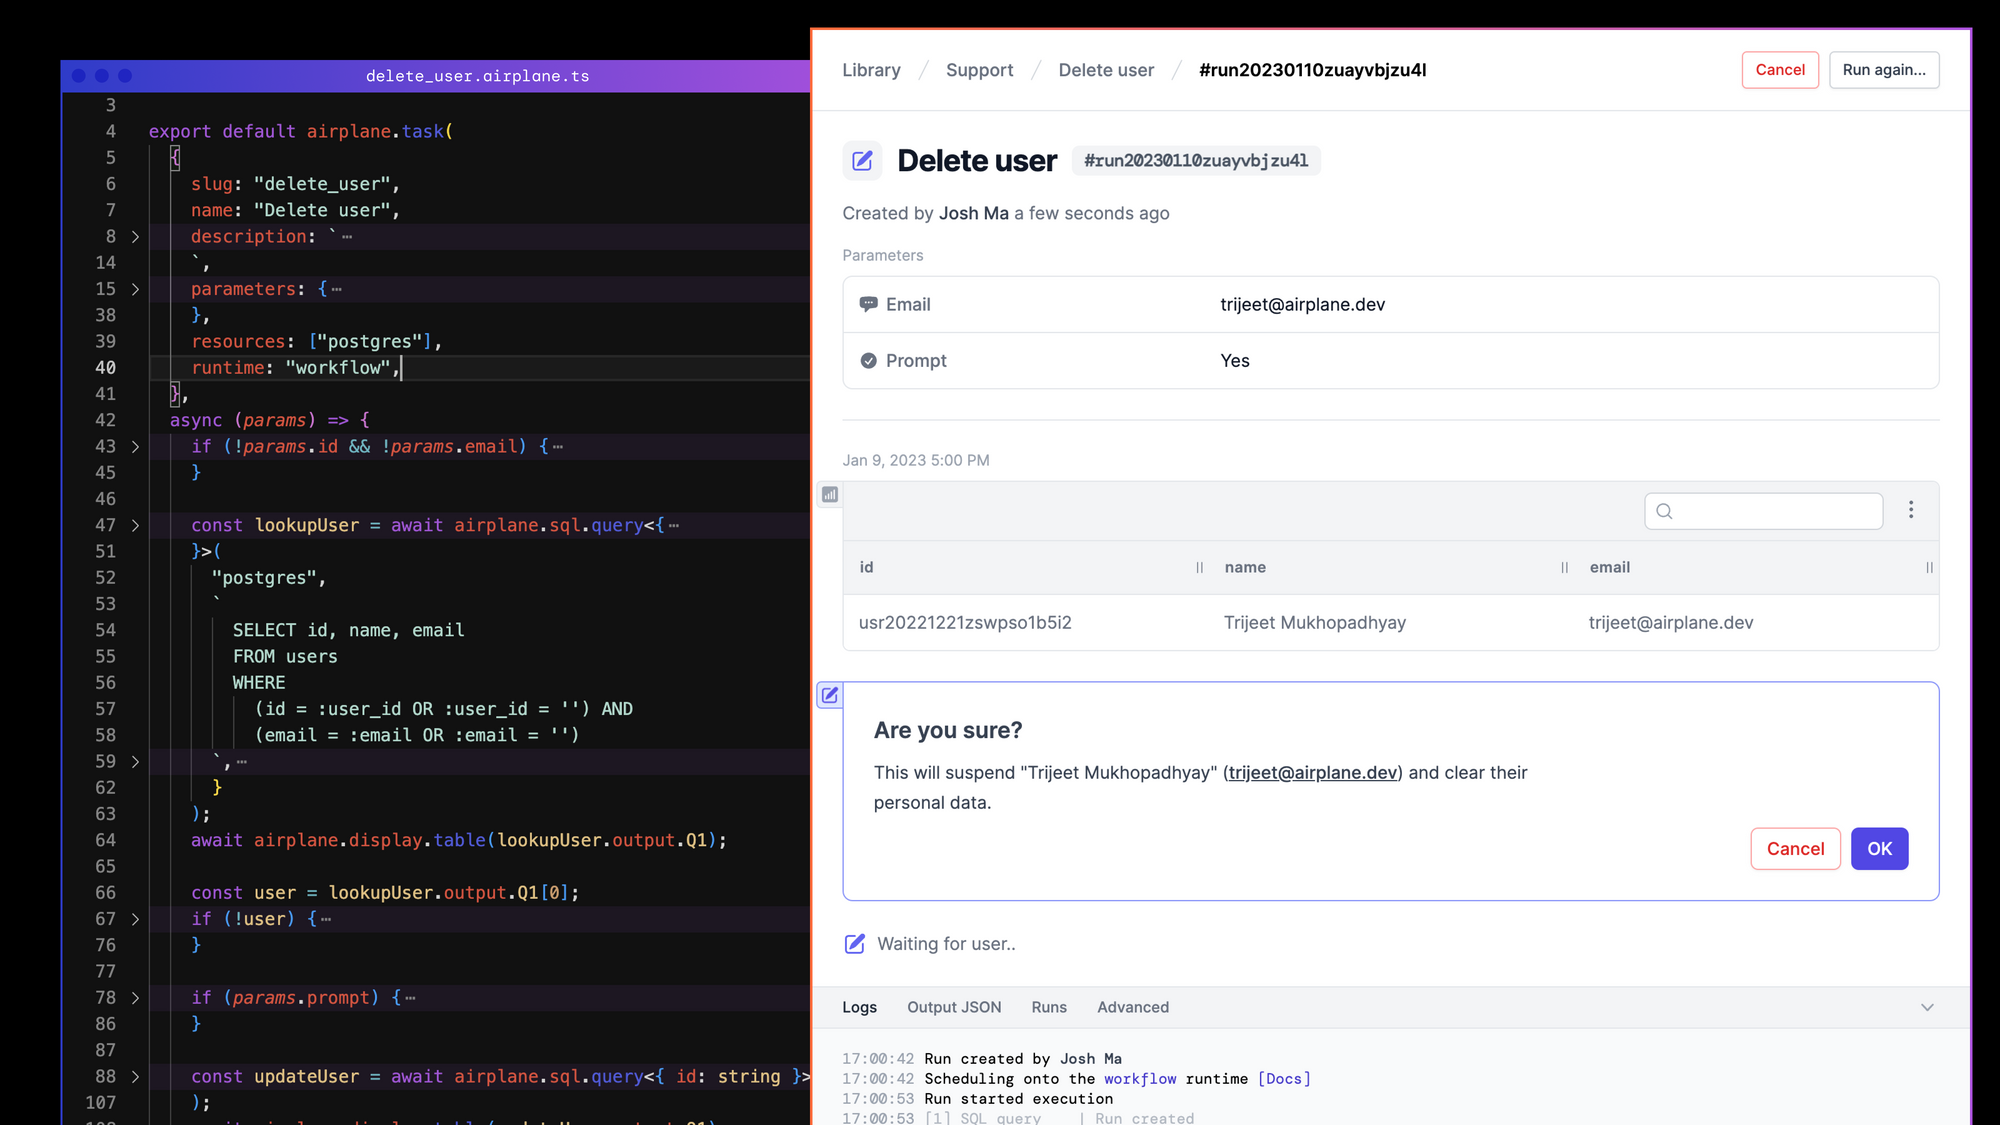Click the id column header

coord(866,567)
